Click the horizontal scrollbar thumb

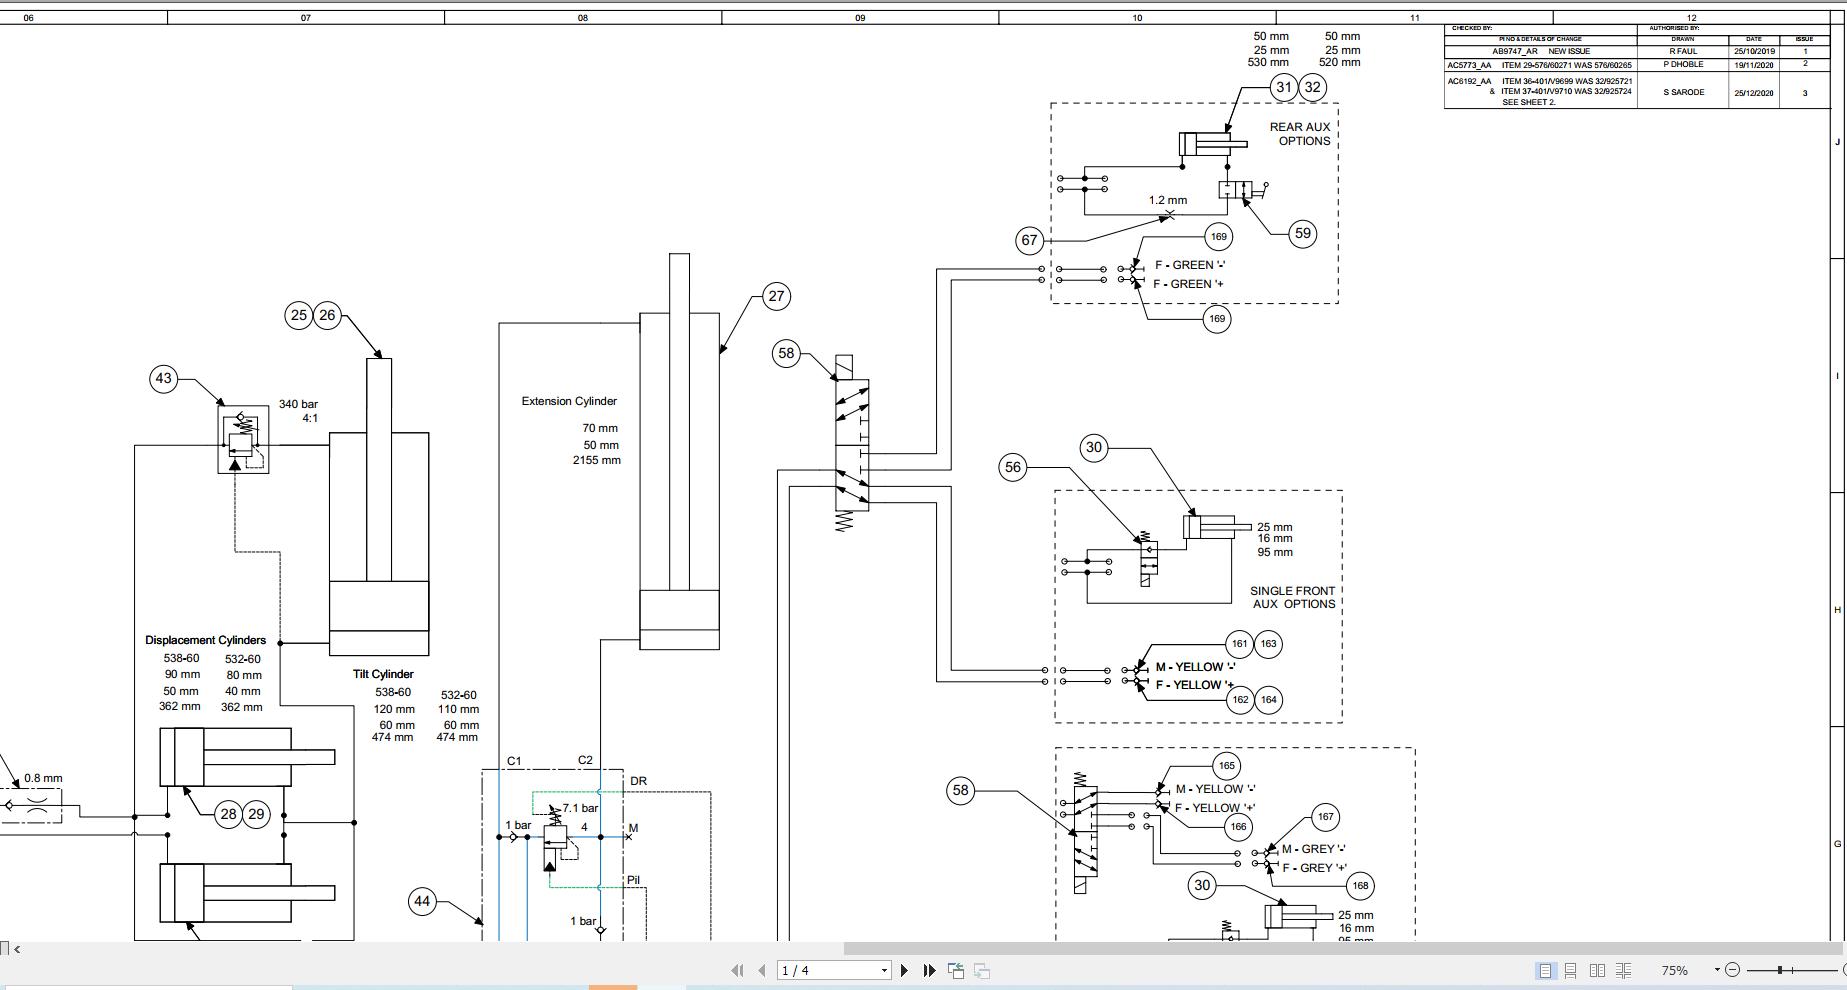pos(1341,948)
